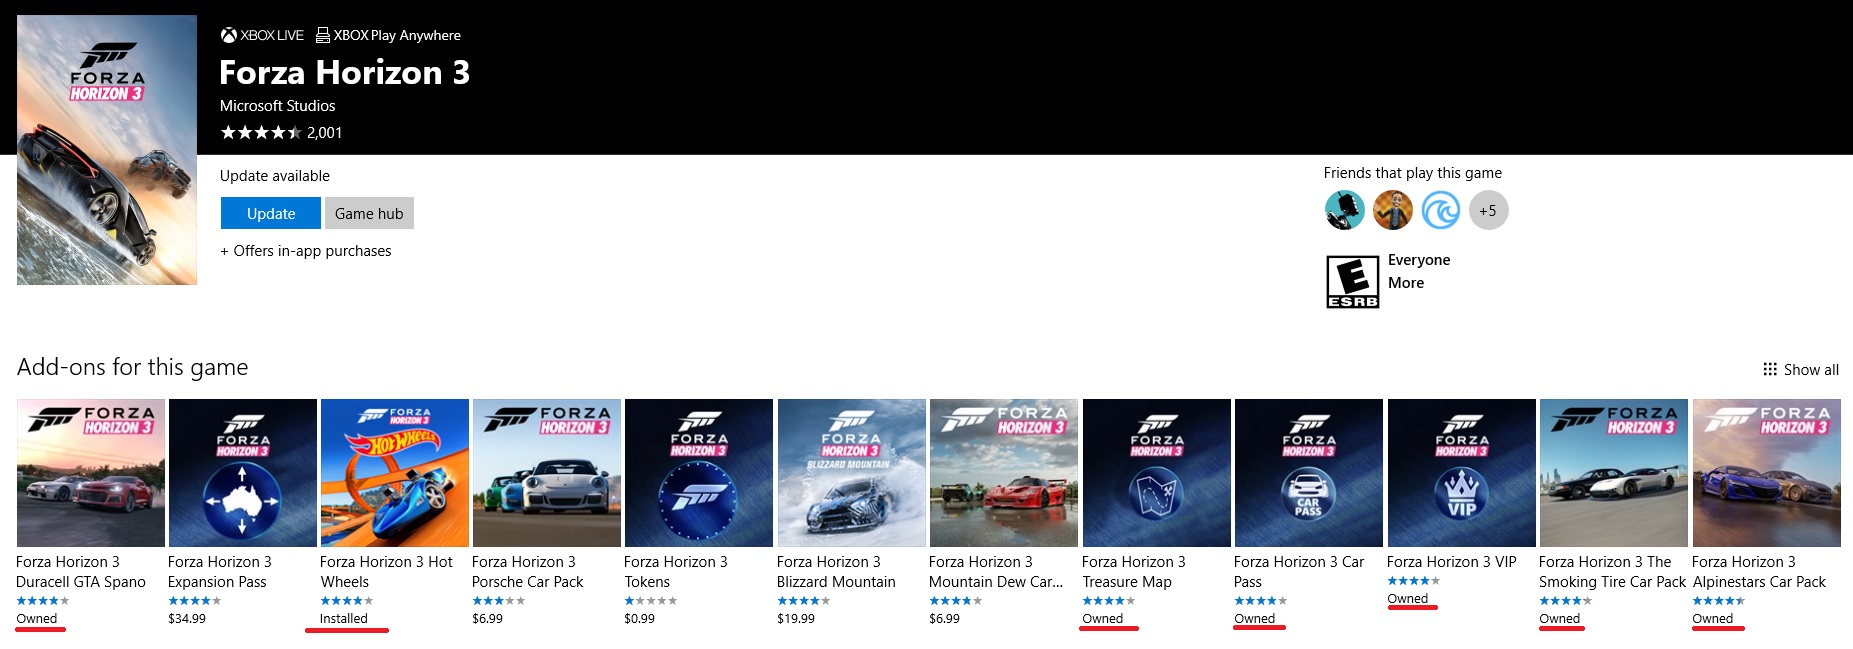Viewport: 1853px width, 649px height.
Task: Open Porsche Car Pack thumbnail
Action: 547,473
